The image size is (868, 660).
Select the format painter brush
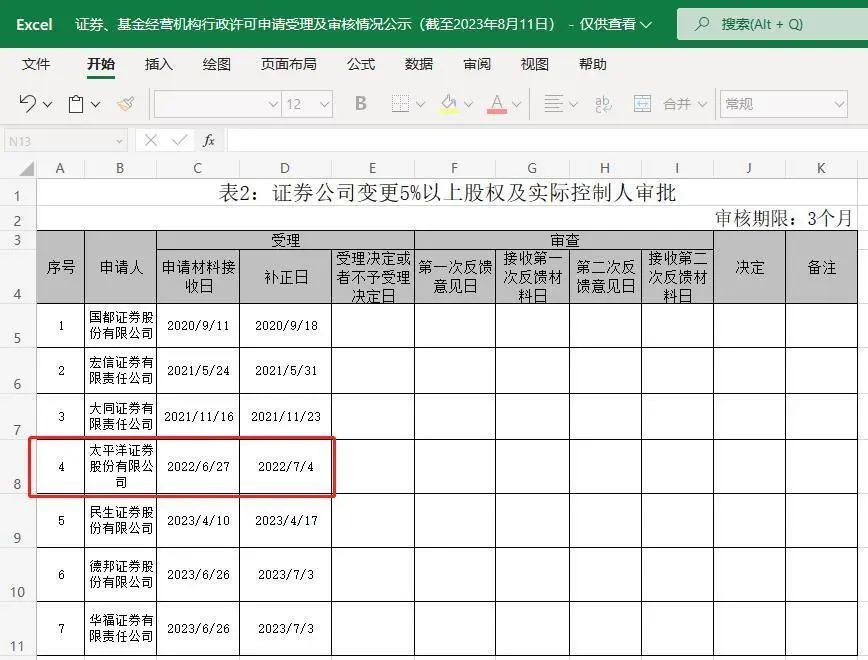125,104
